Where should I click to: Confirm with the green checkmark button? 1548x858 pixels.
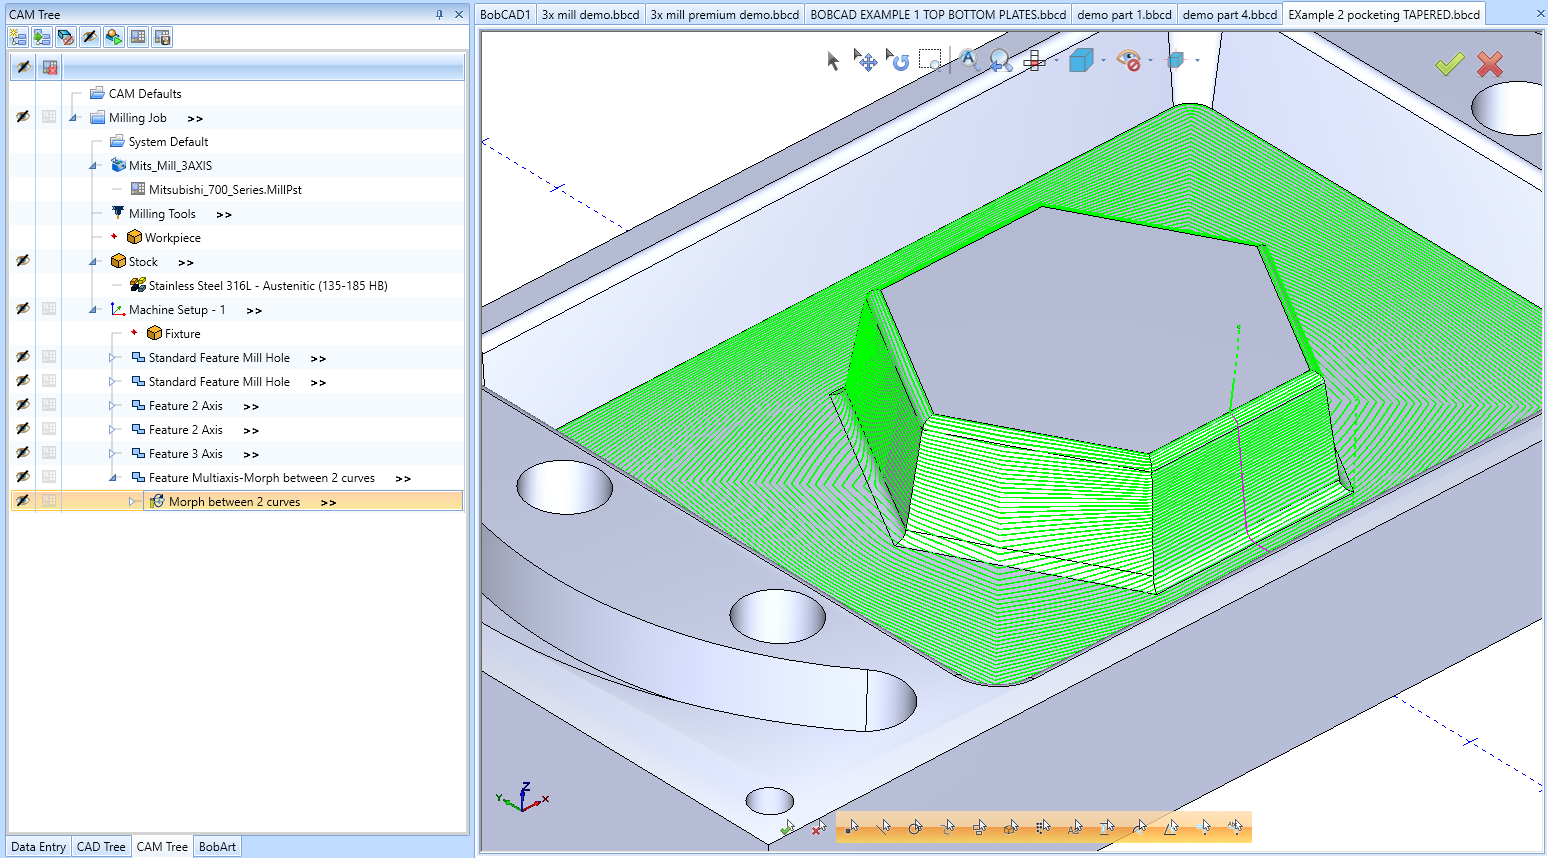1452,63
